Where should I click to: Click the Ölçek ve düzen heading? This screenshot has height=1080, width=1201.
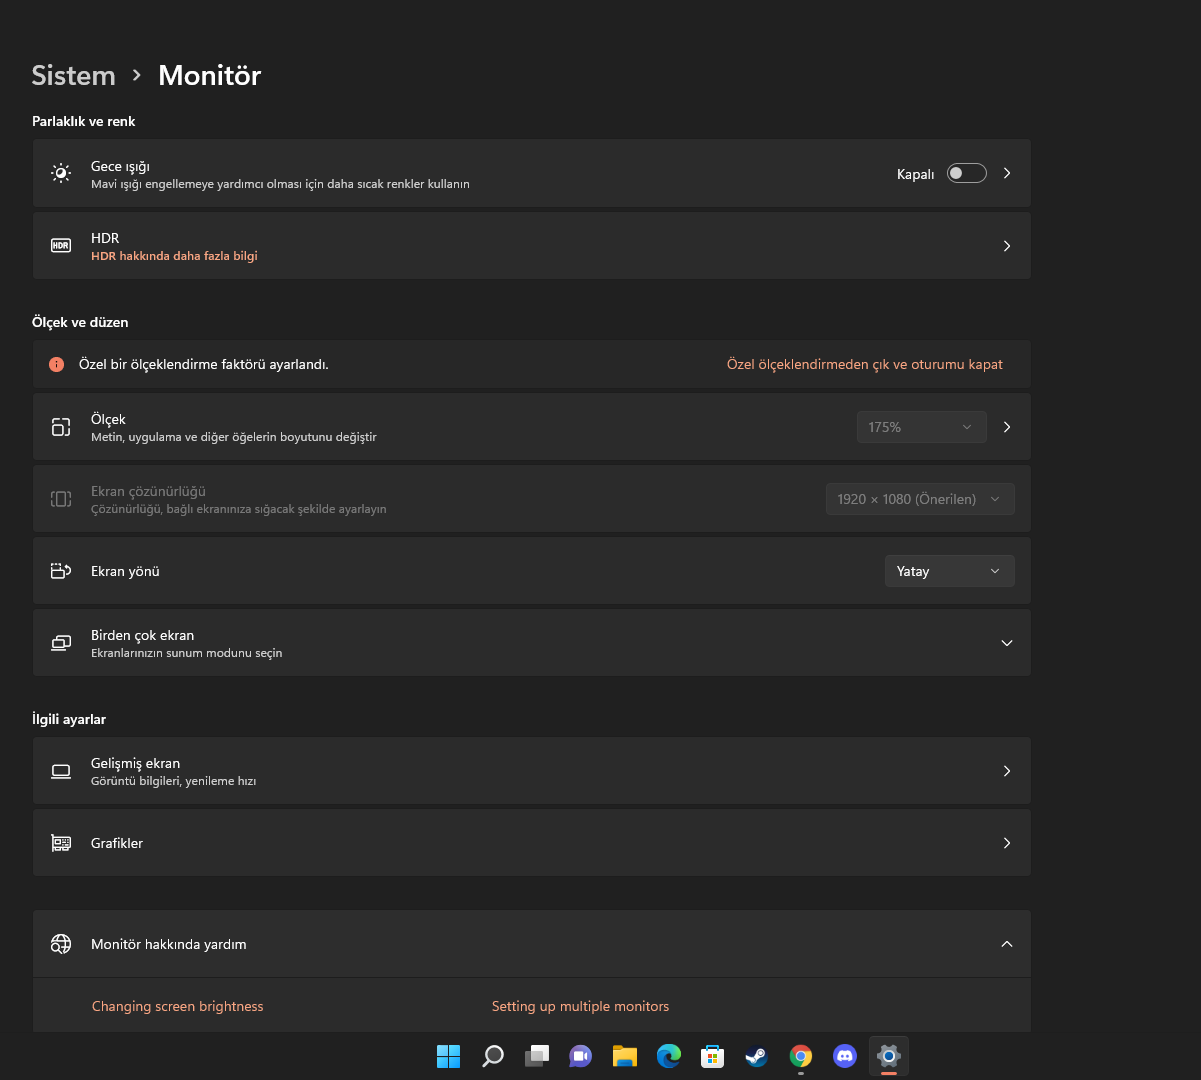coord(80,322)
